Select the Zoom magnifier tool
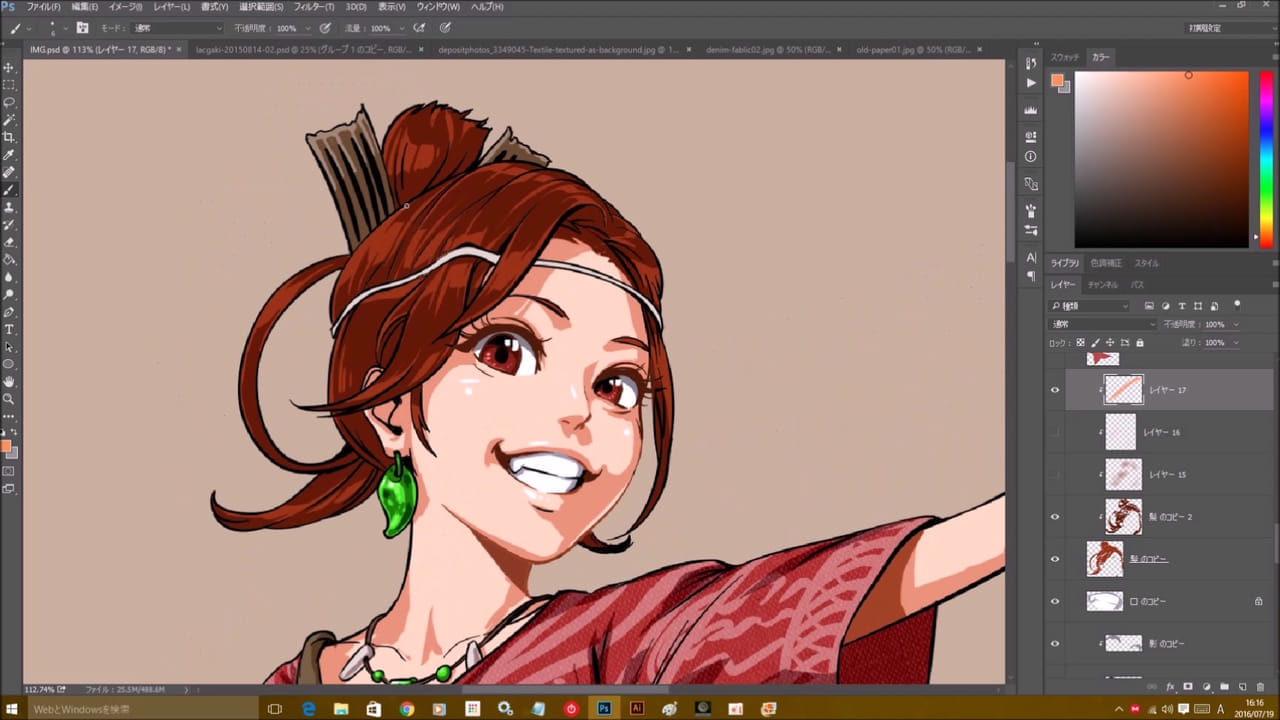 pyautogui.click(x=9, y=398)
